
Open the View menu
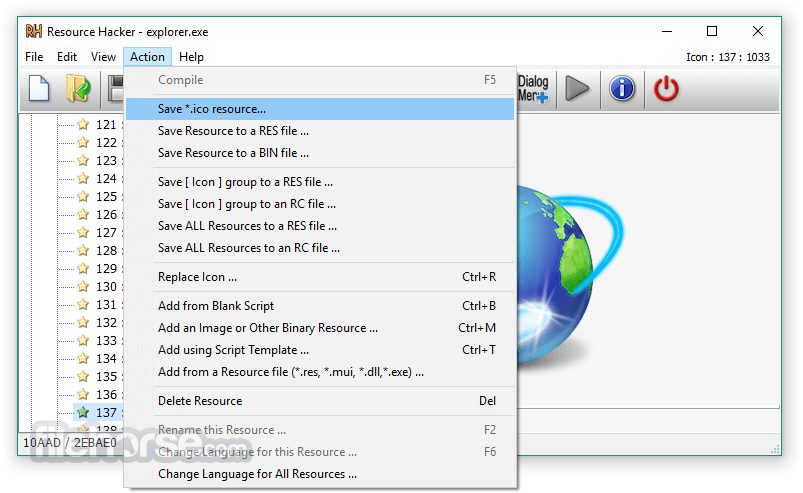point(103,57)
